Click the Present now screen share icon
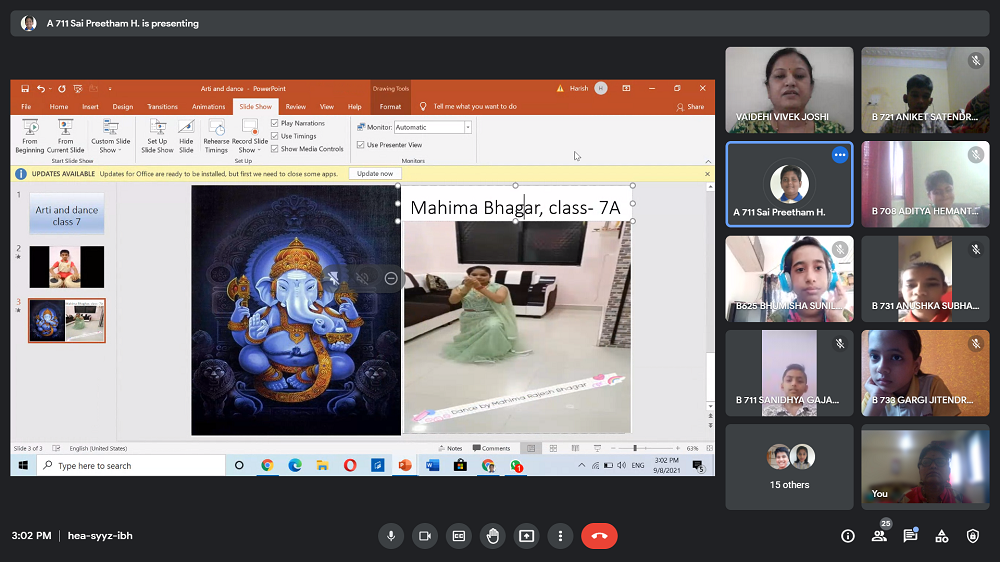The height and width of the screenshot is (562, 1000). [x=527, y=536]
